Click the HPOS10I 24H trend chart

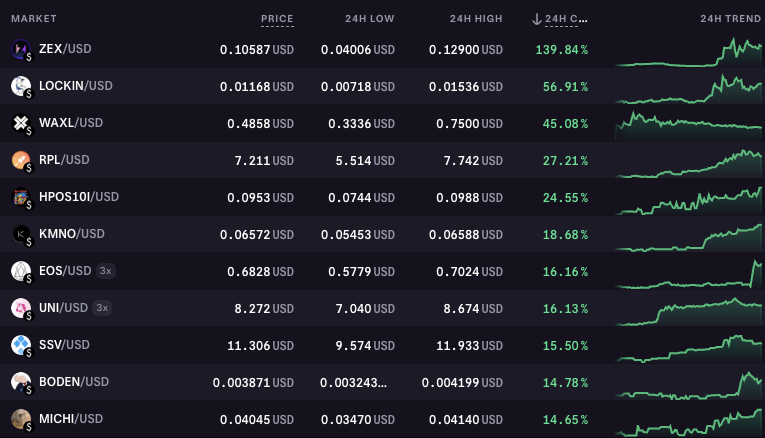click(688, 200)
